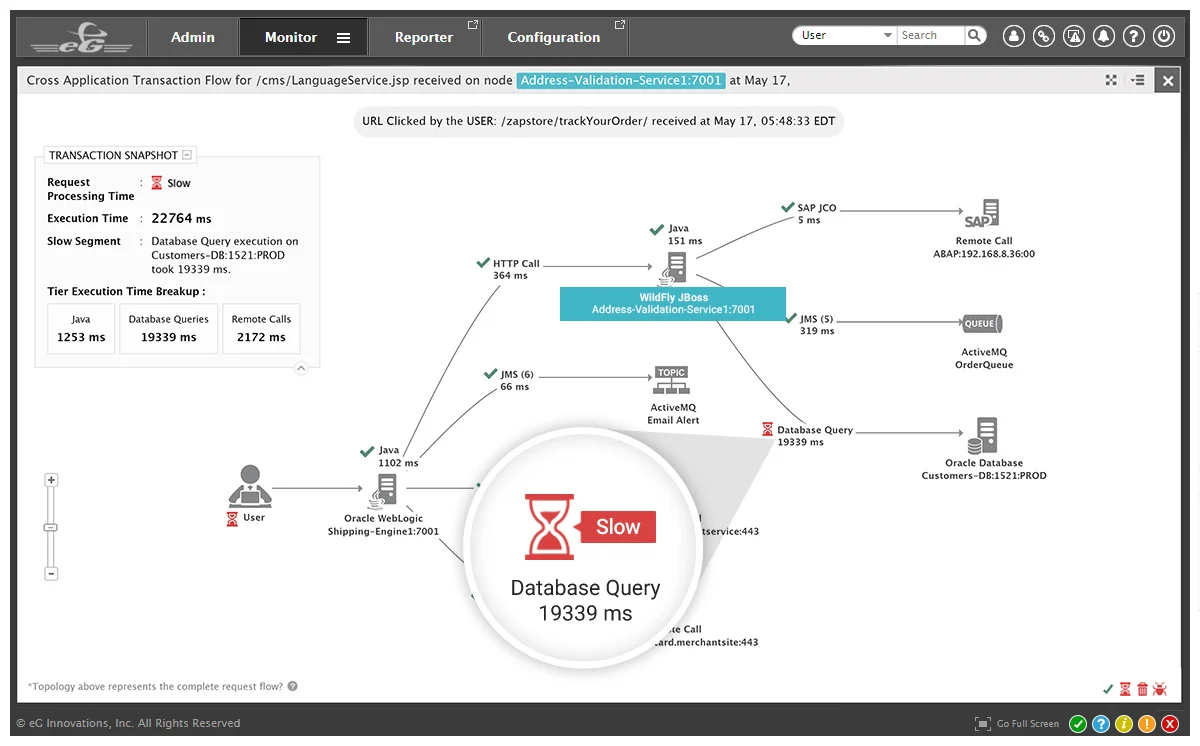Open the notifications bell icon
This screenshot has width=1200, height=746.
coord(1103,36)
